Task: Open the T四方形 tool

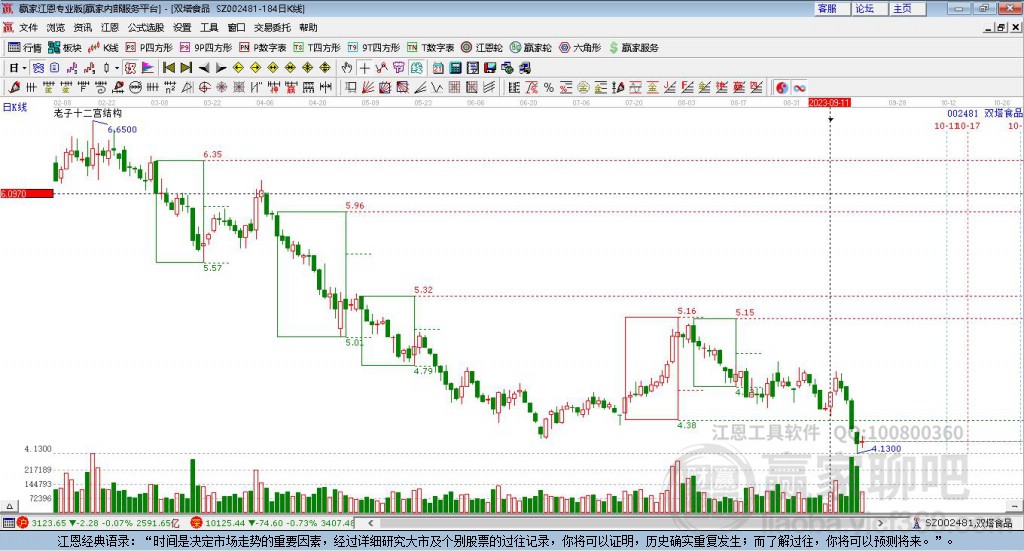Action: pos(317,48)
